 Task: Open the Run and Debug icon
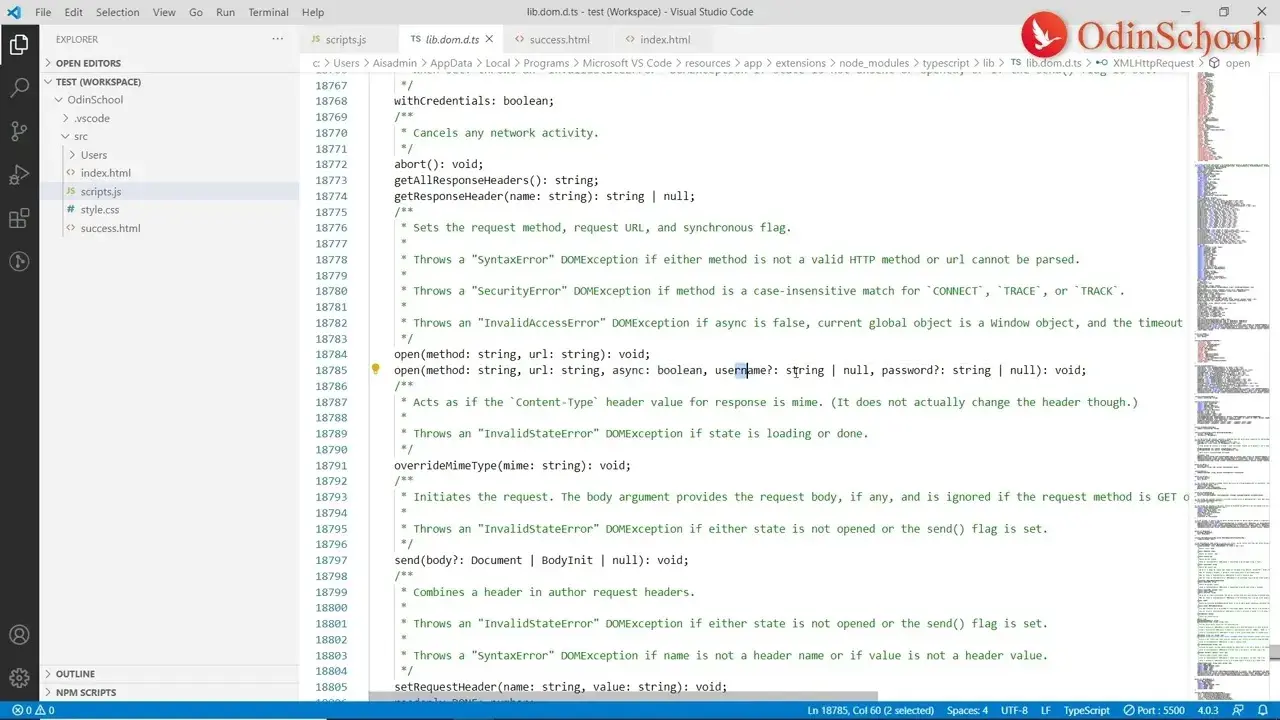20,175
